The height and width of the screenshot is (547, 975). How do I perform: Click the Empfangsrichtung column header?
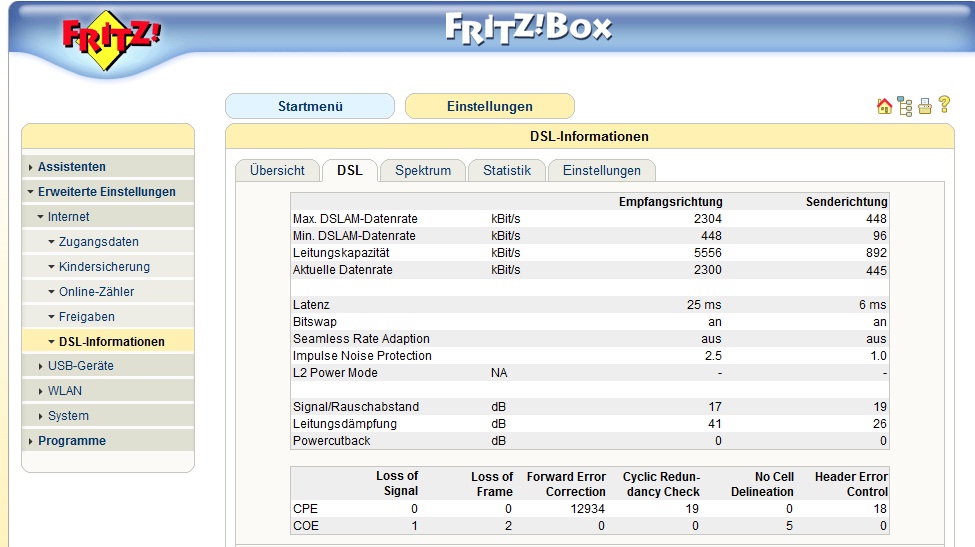click(x=670, y=201)
